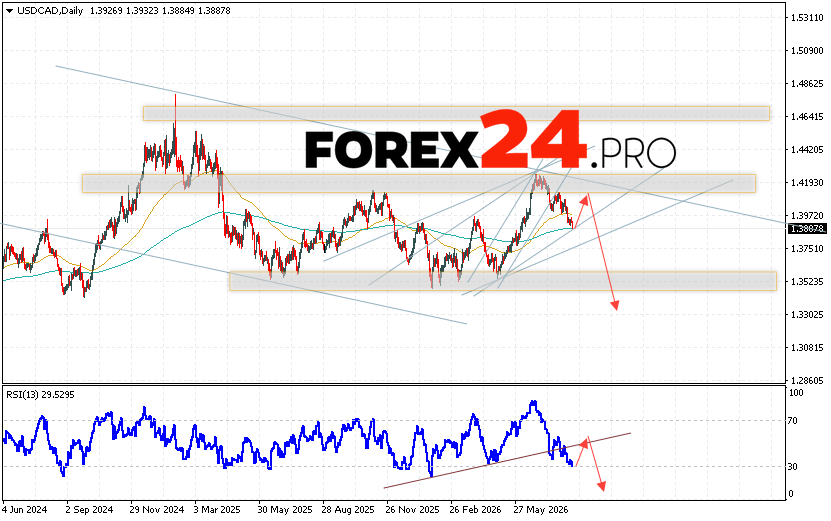Click the RSI scale value 100
The height and width of the screenshot is (521, 831).
pos(796,393)
